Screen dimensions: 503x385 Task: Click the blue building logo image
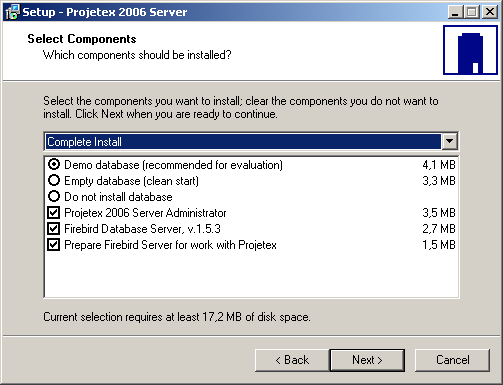point(470,50)
